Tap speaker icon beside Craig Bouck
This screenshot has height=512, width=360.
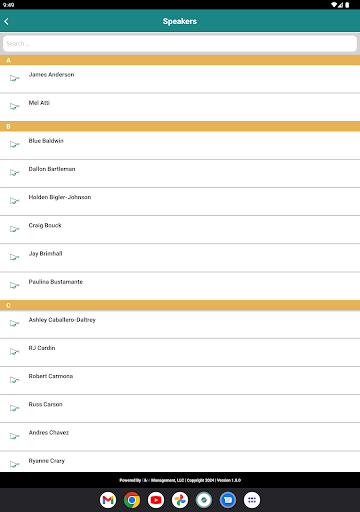[14, 229]
